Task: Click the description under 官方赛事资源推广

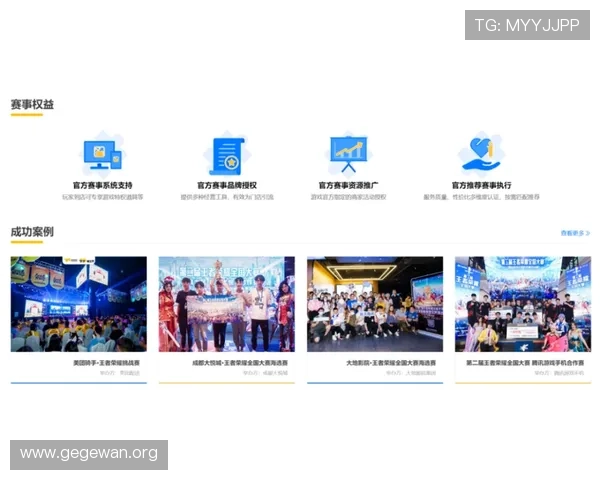Action: [x=348, y=197]
